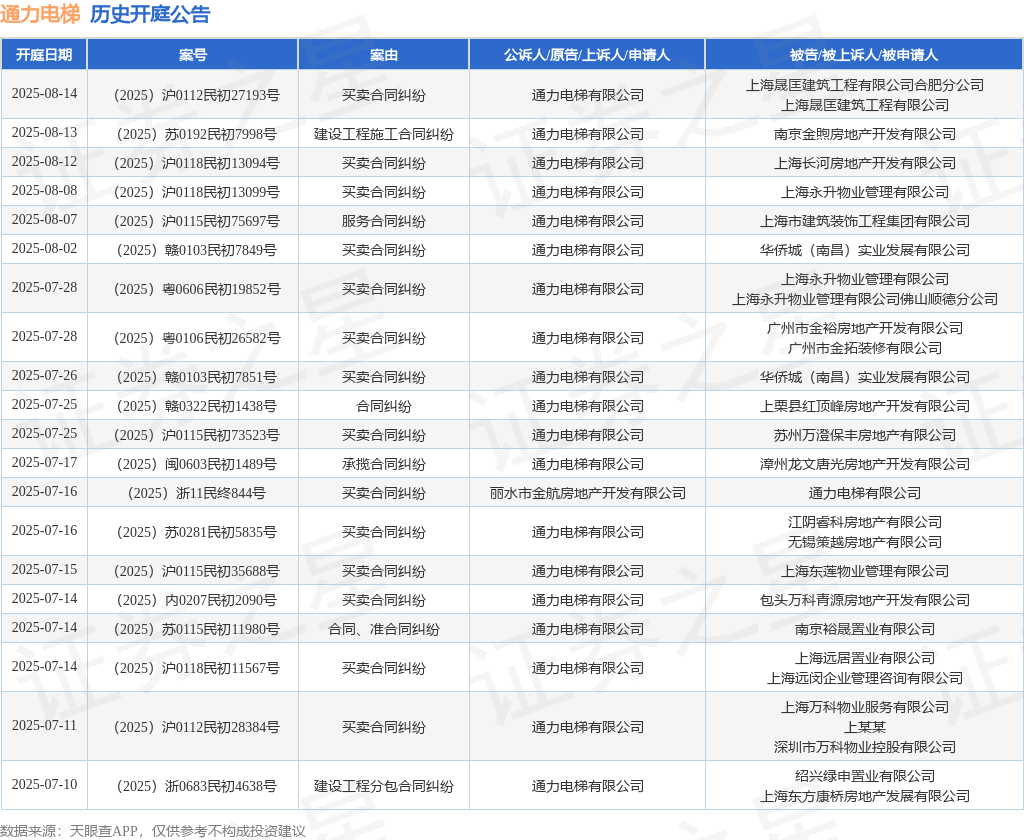Click date cell 2025-07-15
Screen dimensions: 1024x840
44,570
